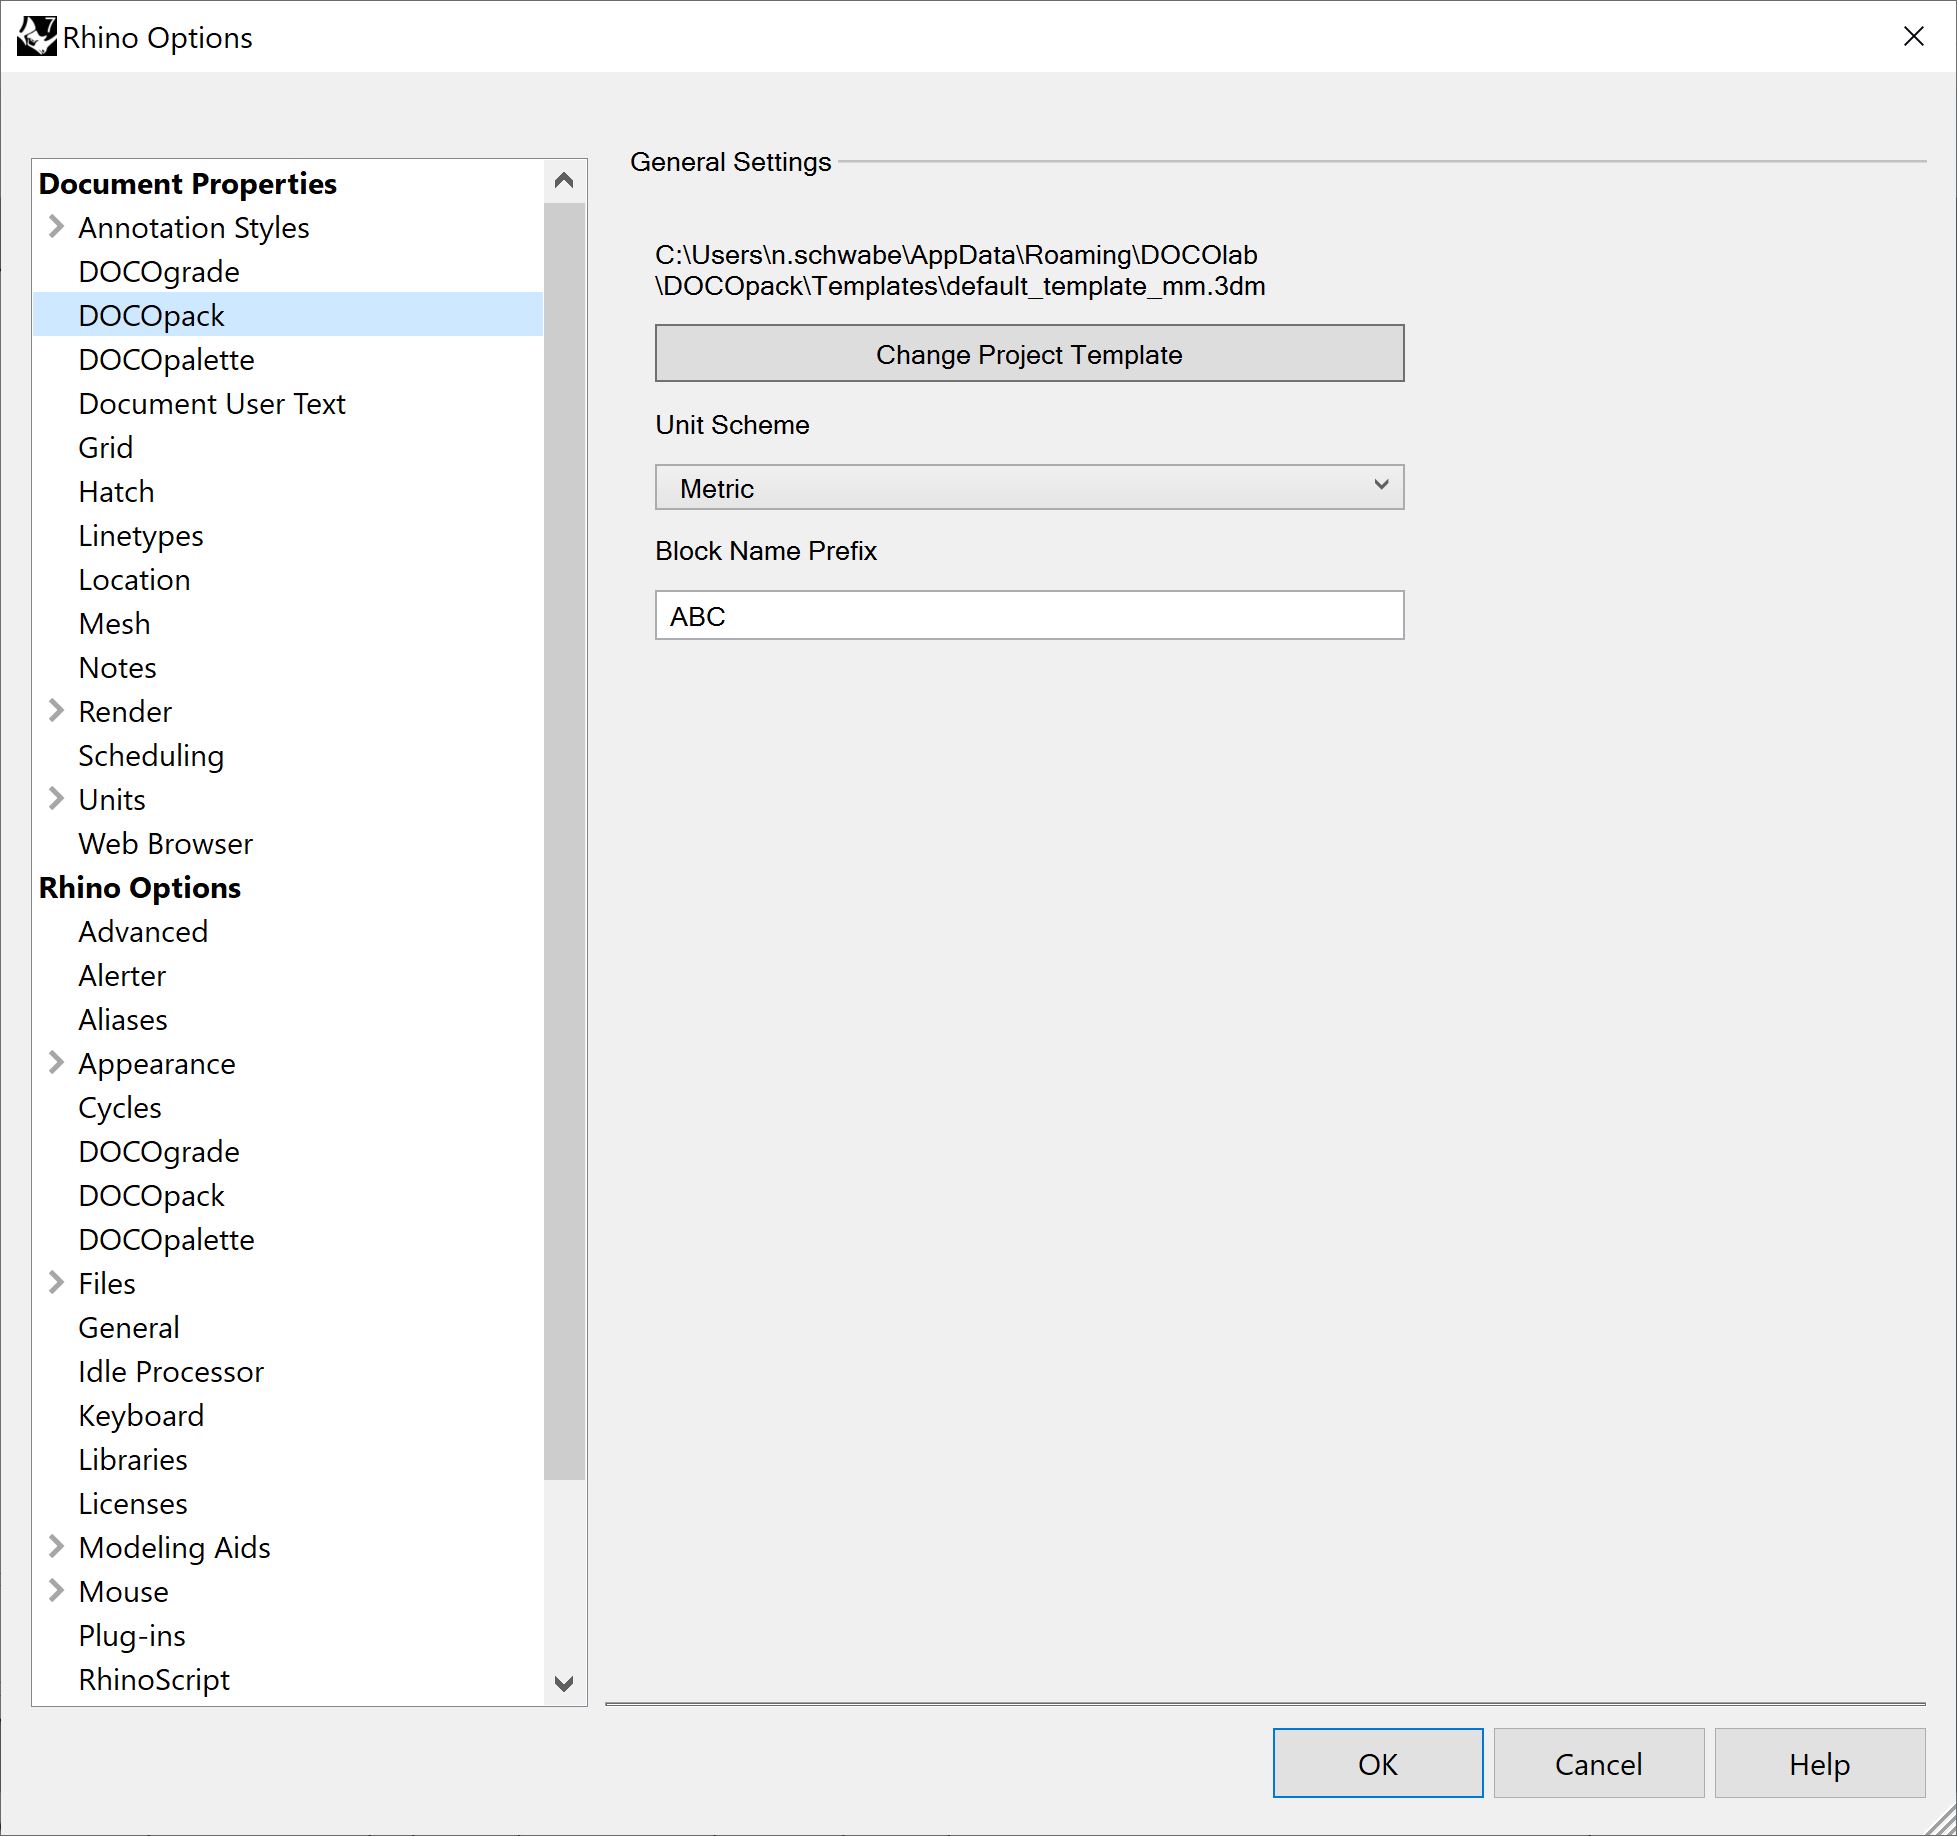
Task: Expand the Mouse tree node
Action: click(x=56, y=1591)
